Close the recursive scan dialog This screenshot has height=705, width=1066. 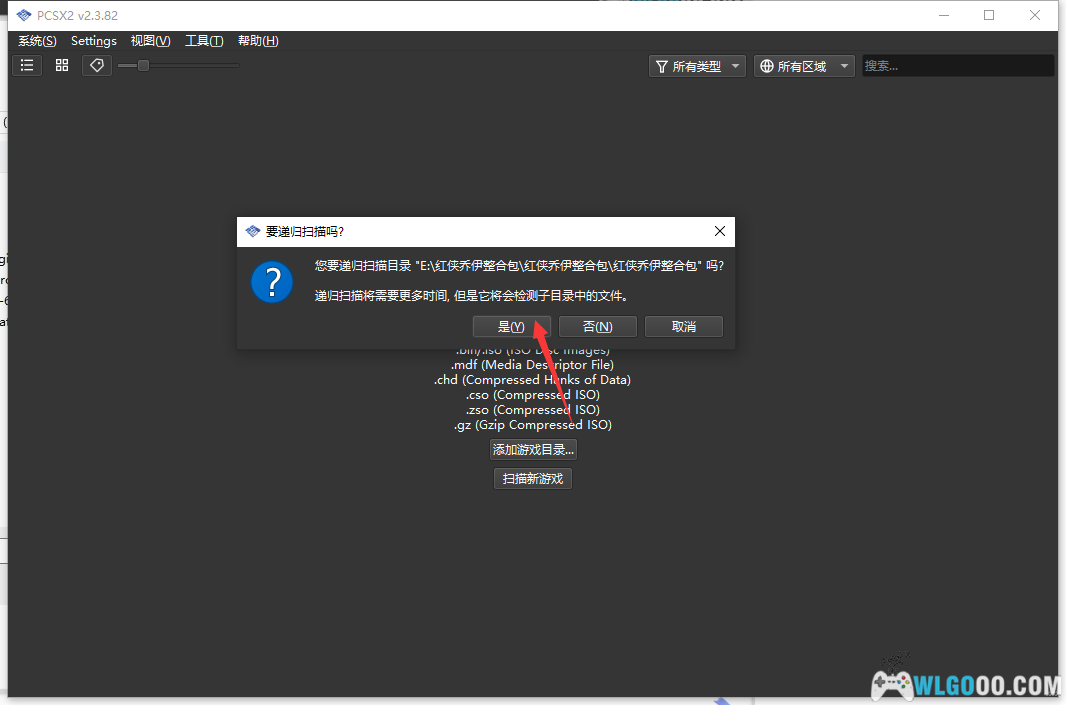coord(719,231)
